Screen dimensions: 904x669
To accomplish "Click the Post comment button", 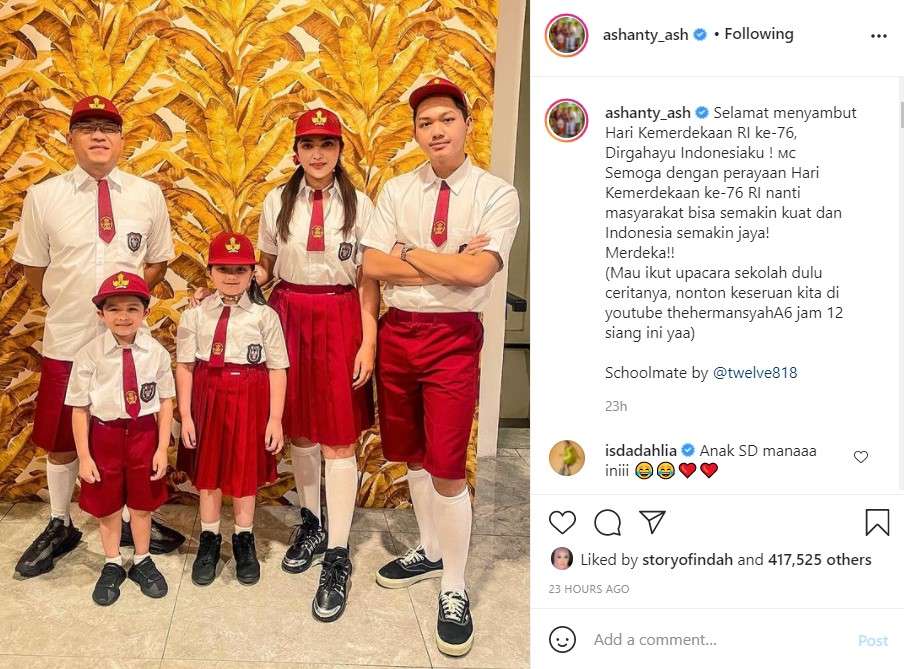I will (x=873, y=641).
